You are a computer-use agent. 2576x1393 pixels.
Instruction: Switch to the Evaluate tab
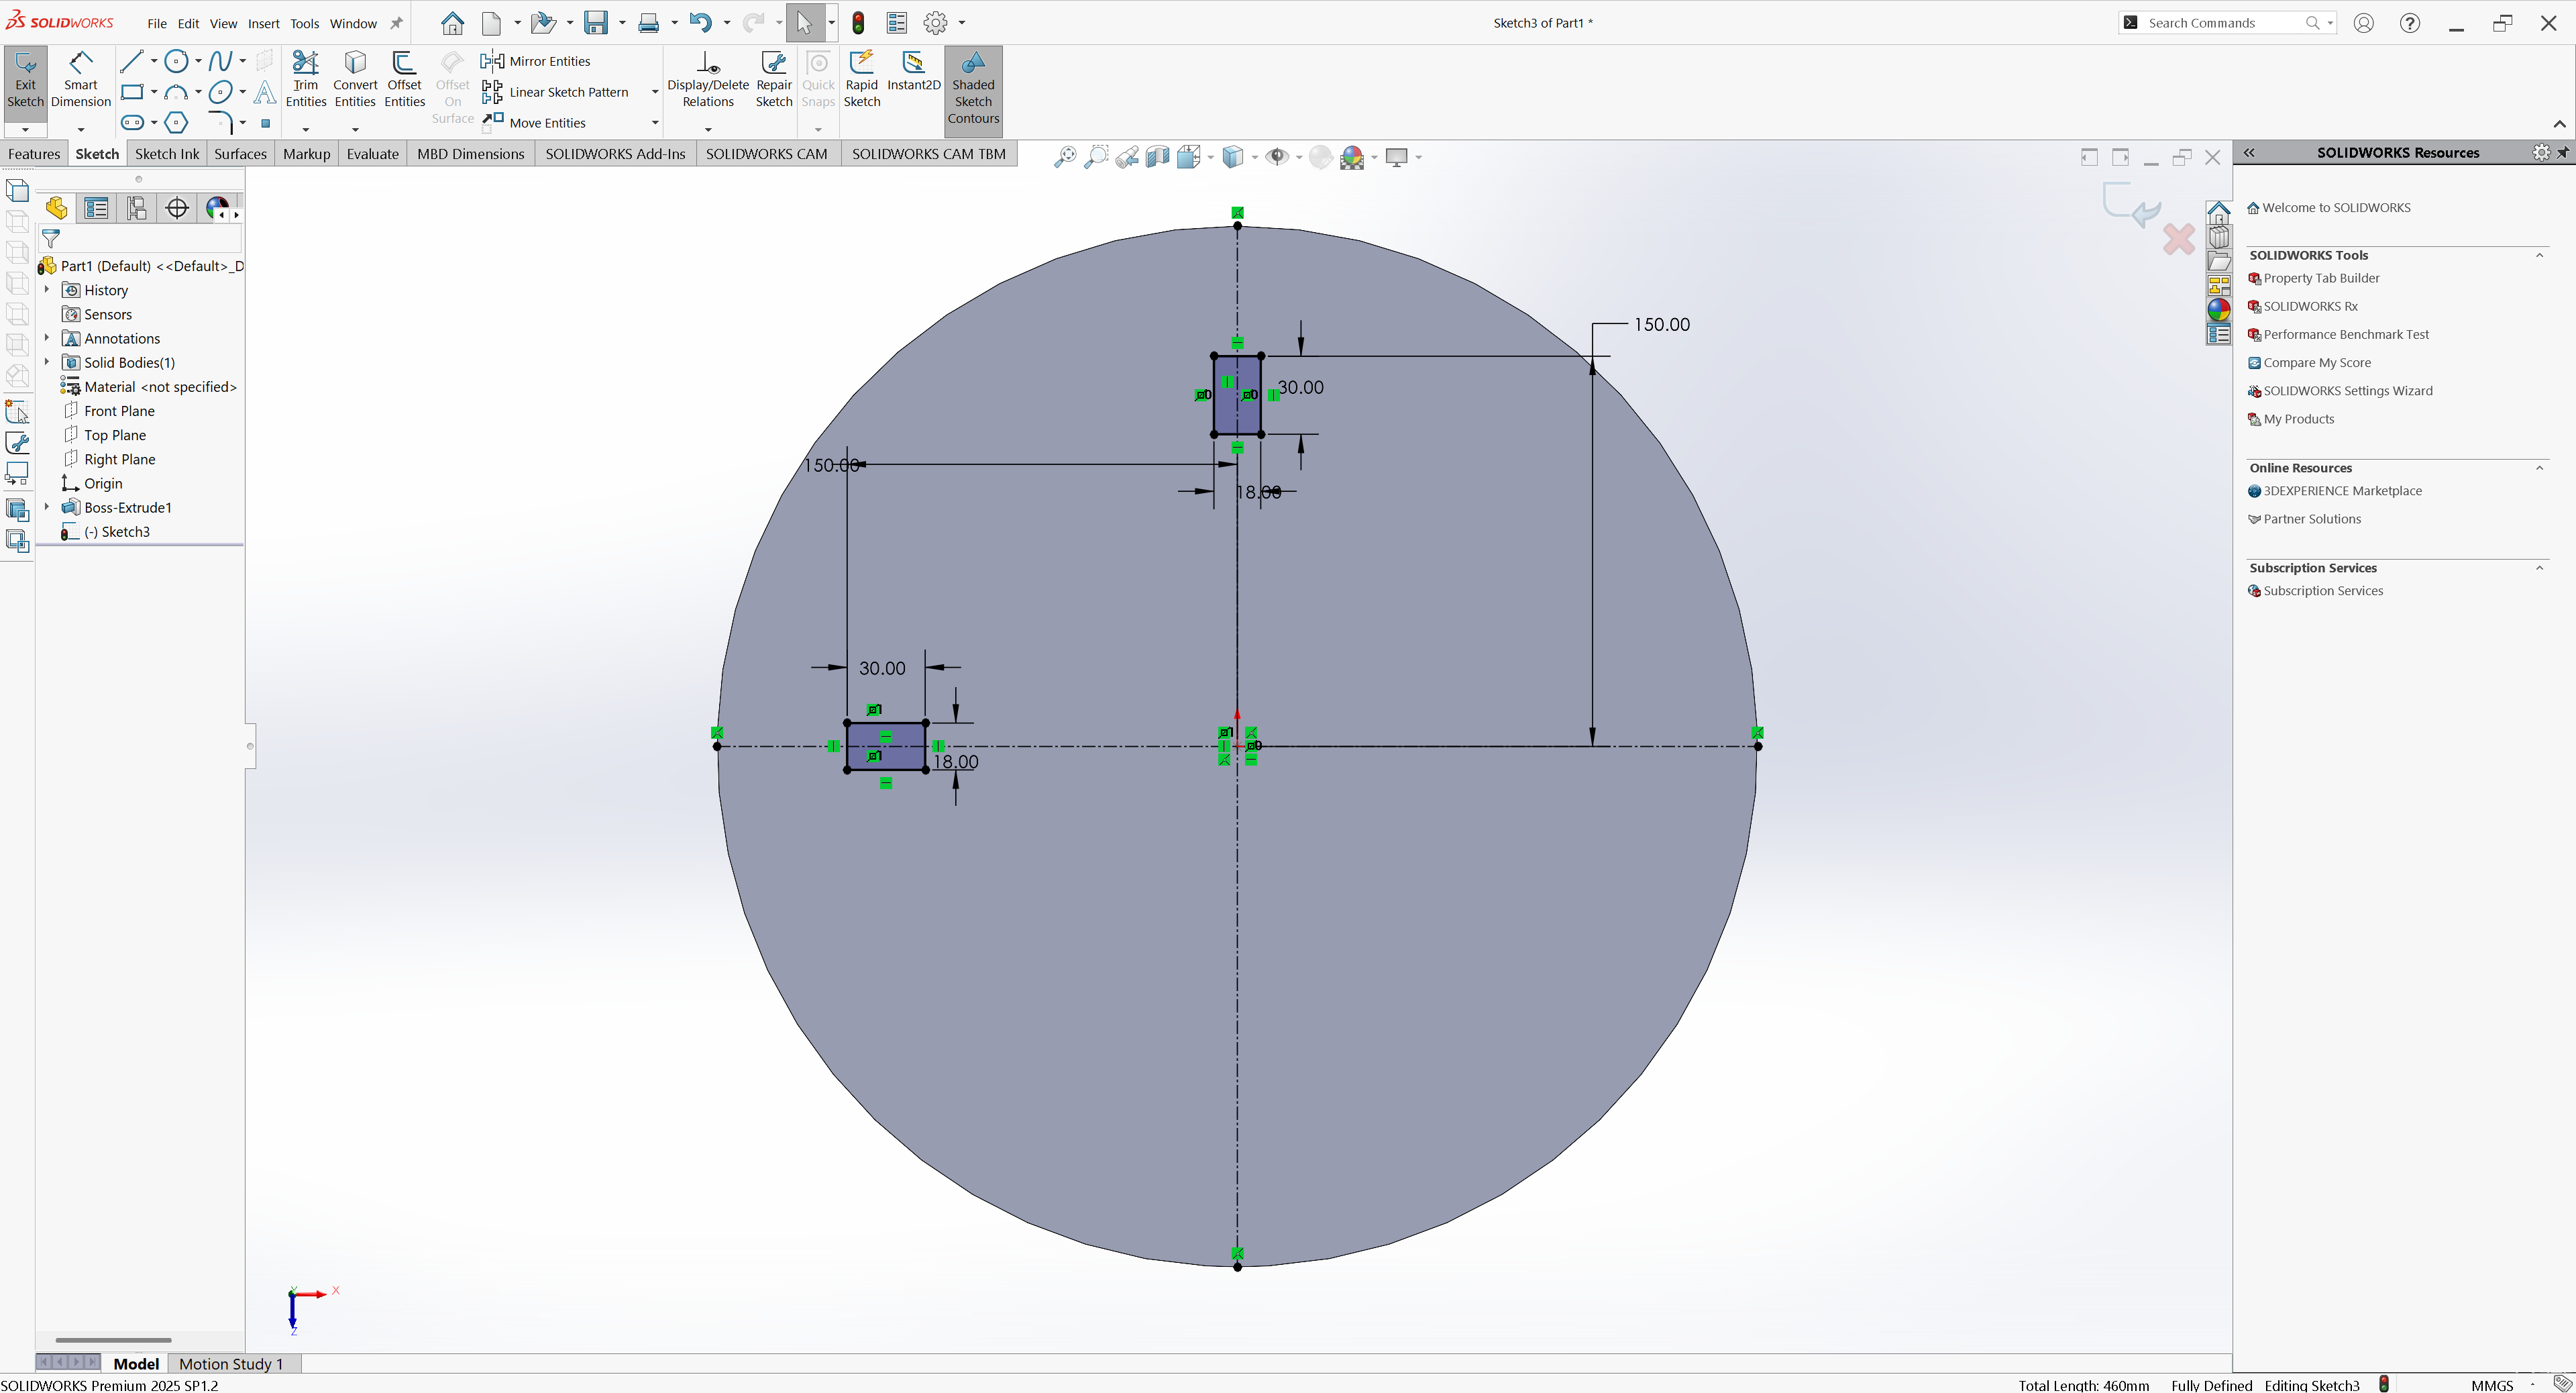[x=372, y=154]
